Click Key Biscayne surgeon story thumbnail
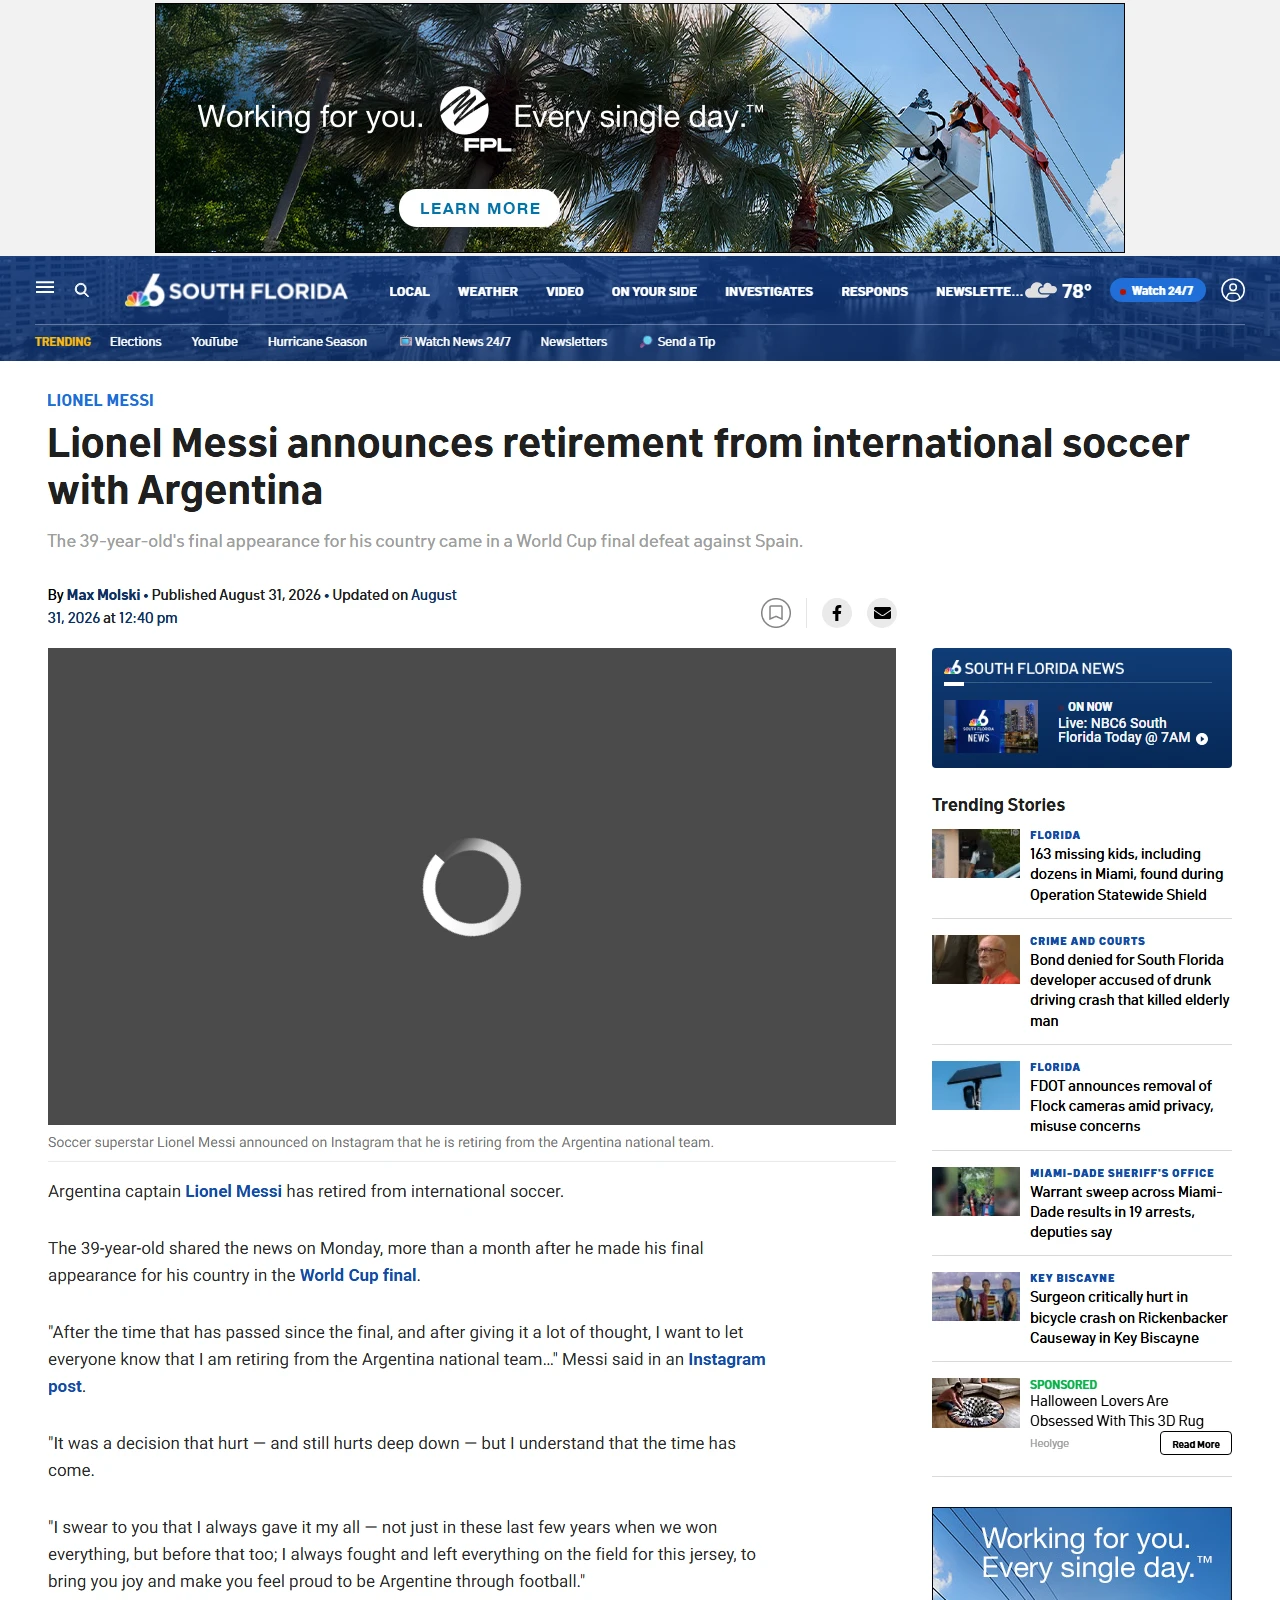 coord(976,1296)
